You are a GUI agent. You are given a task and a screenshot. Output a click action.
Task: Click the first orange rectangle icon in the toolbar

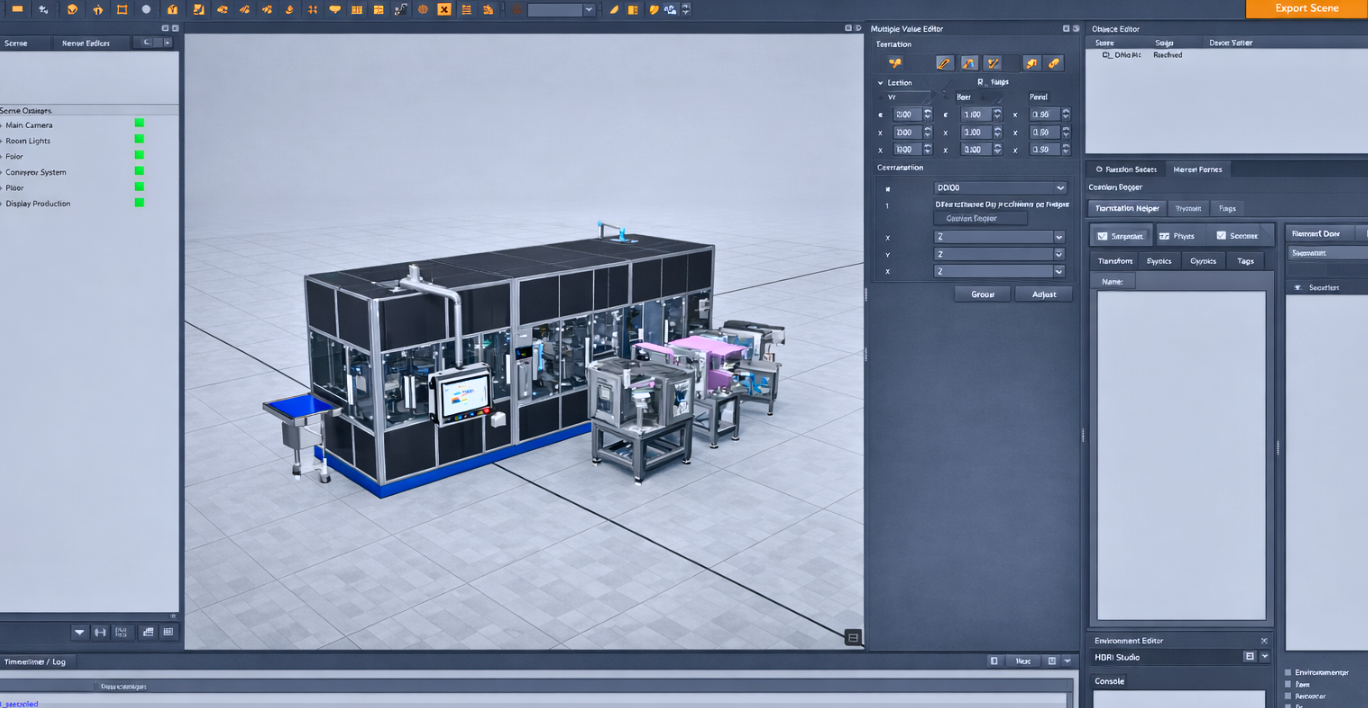(17, 9)
